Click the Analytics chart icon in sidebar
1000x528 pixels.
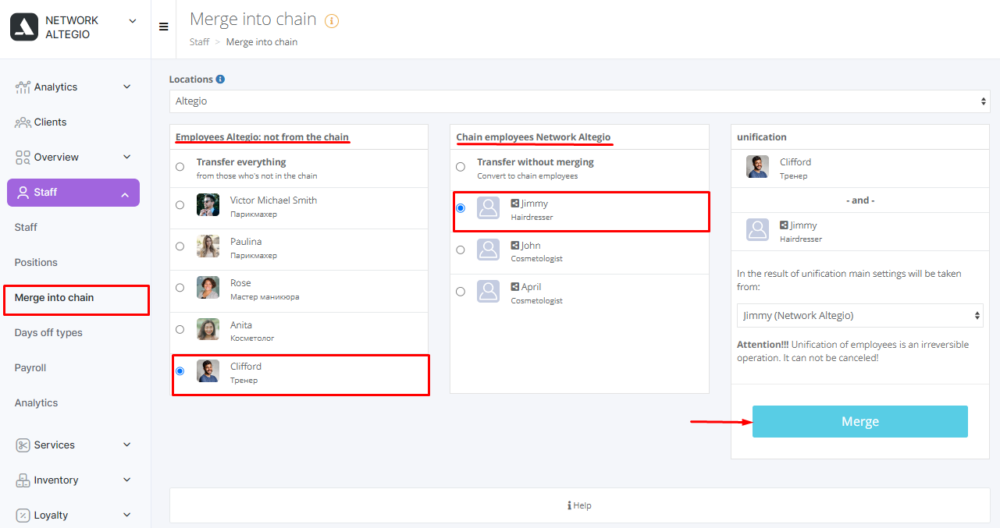coord(22,87)
